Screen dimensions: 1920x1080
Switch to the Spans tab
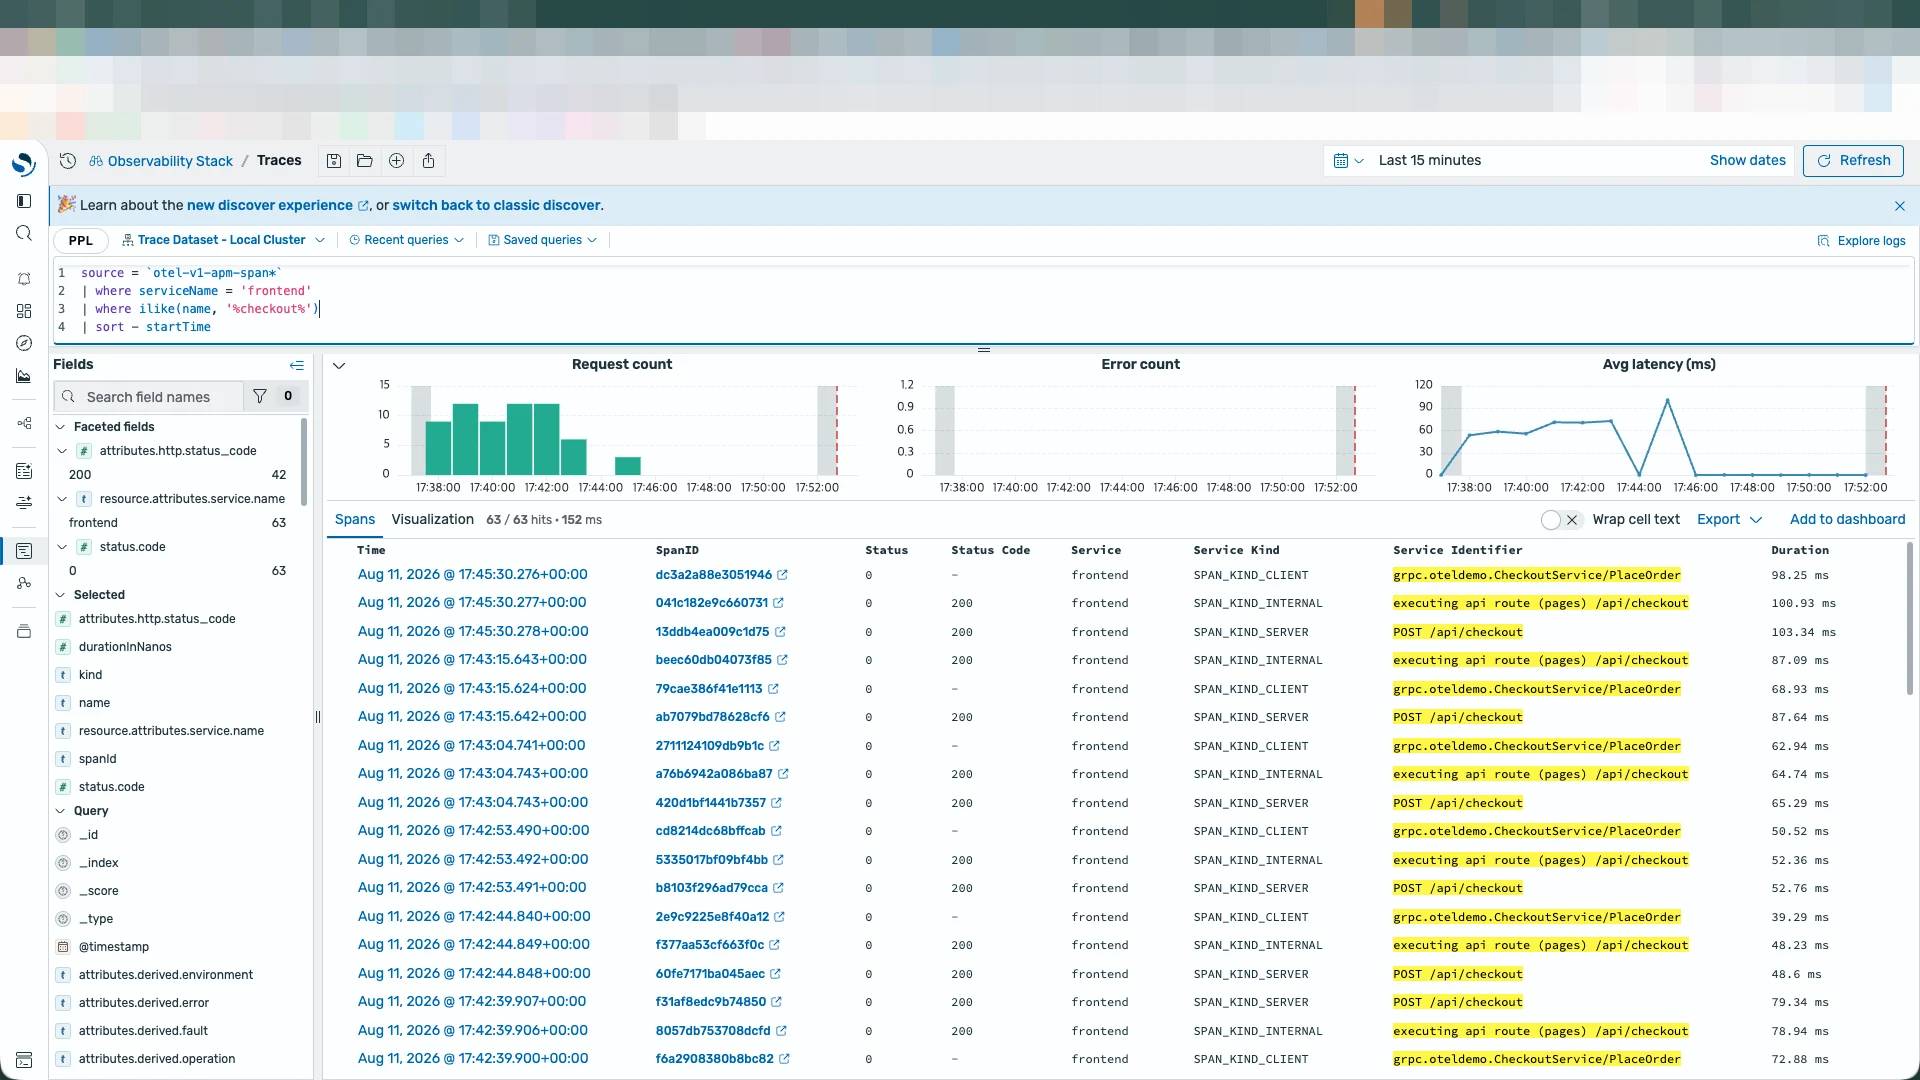click(x=355, y=520)
